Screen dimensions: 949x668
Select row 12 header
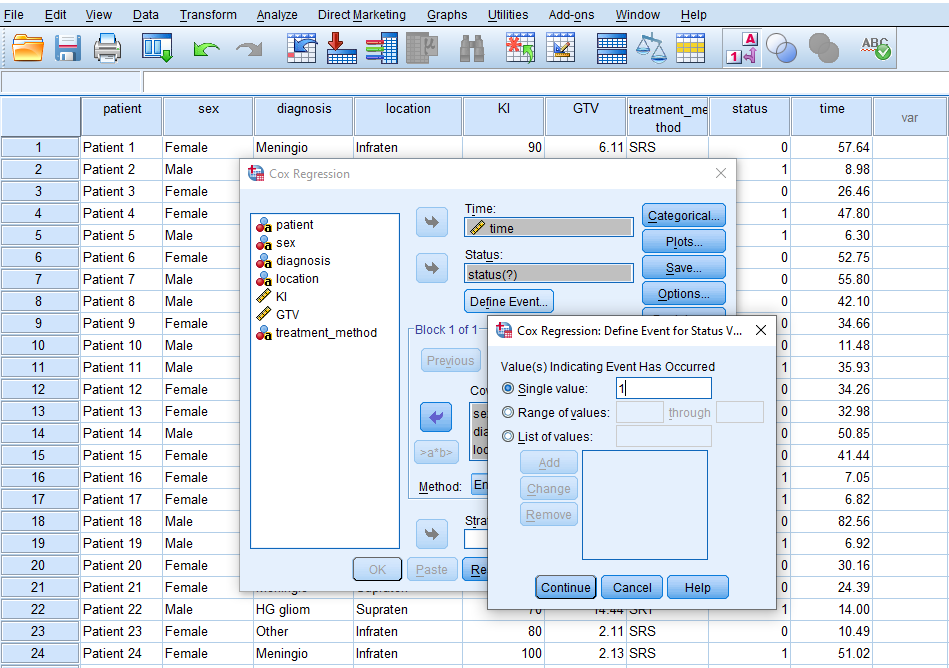tap(39, 389)
